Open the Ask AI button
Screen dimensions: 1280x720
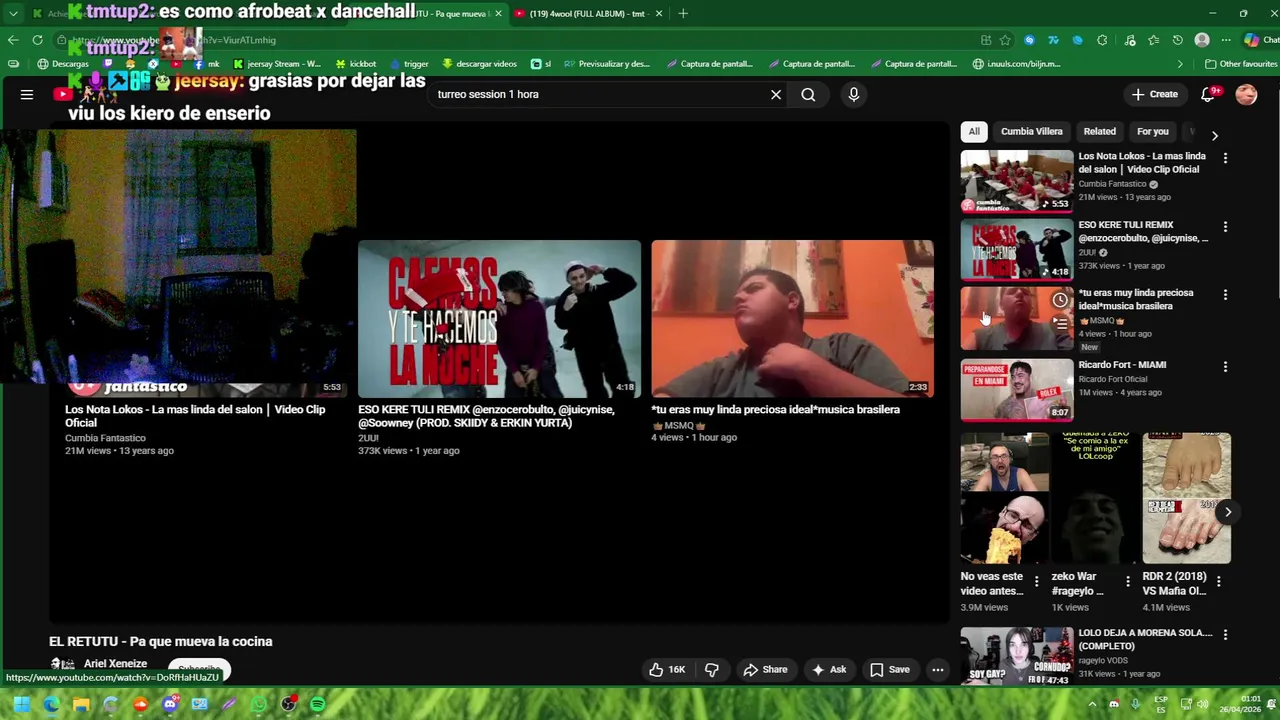point(828,670)
